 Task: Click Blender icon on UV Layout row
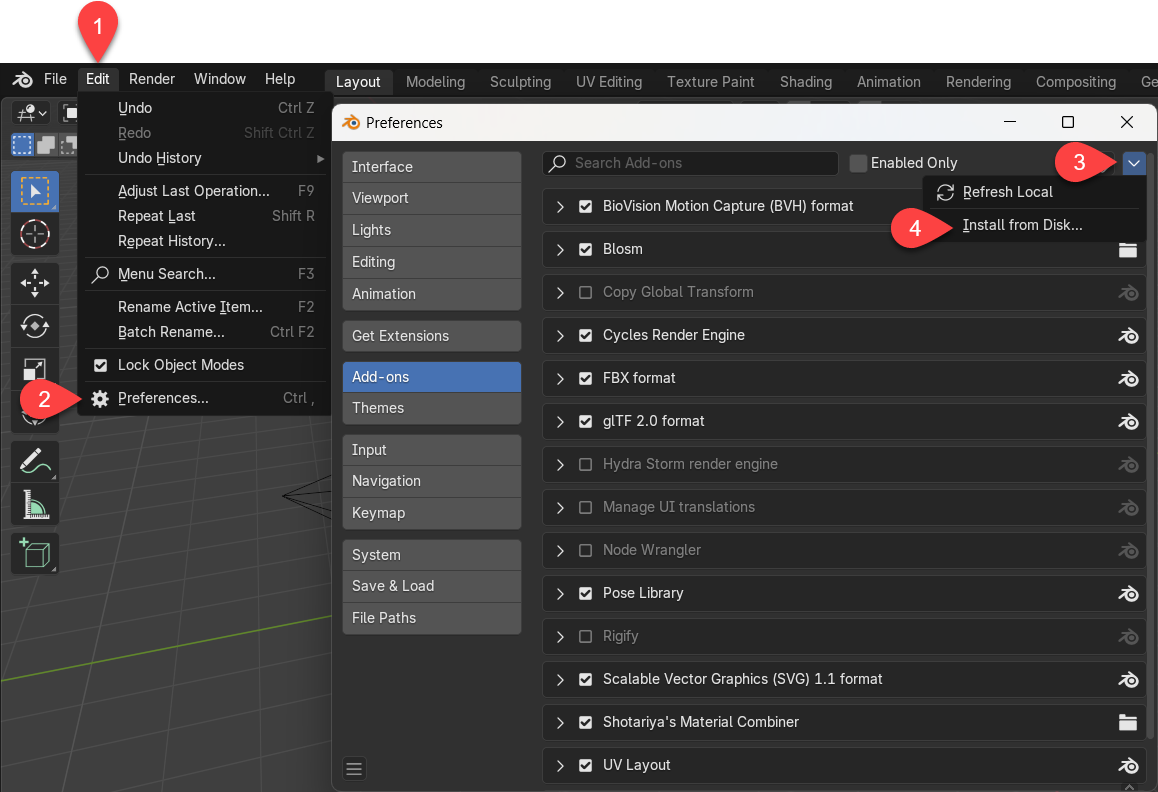1128,765
